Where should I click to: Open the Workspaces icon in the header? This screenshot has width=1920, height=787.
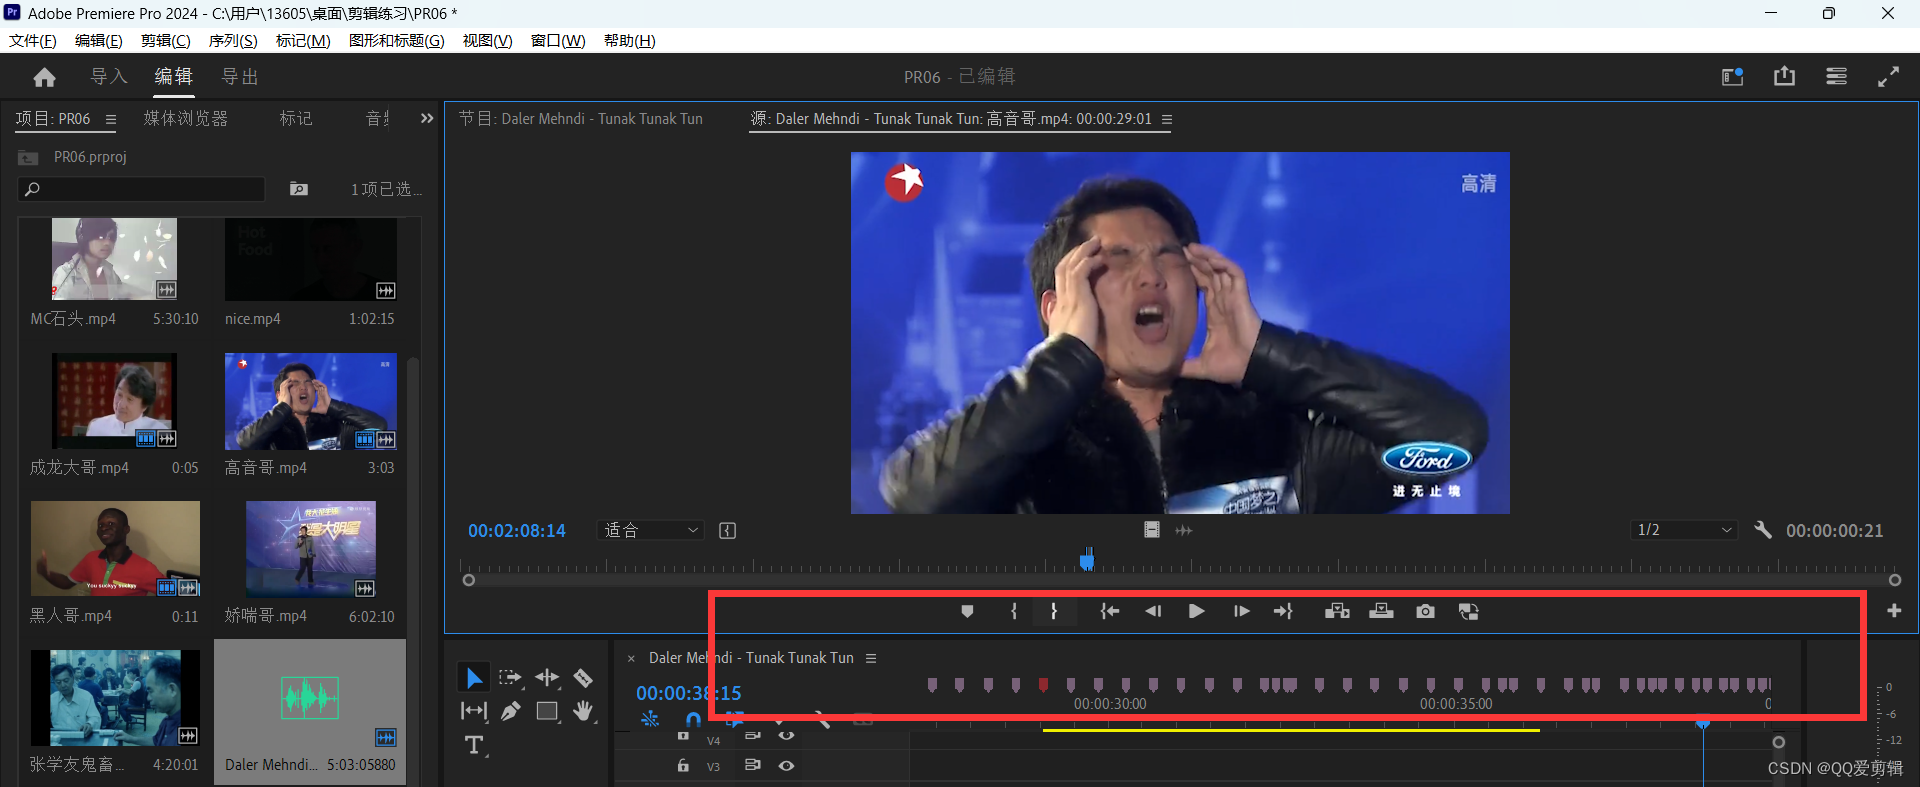coord(1732,77)
